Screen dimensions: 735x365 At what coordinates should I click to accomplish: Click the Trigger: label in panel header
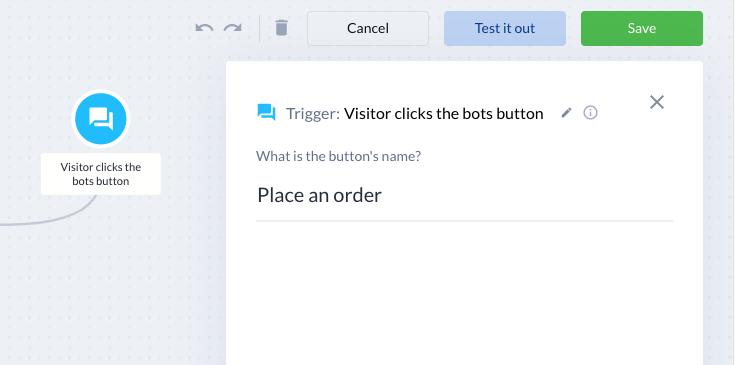313,113
